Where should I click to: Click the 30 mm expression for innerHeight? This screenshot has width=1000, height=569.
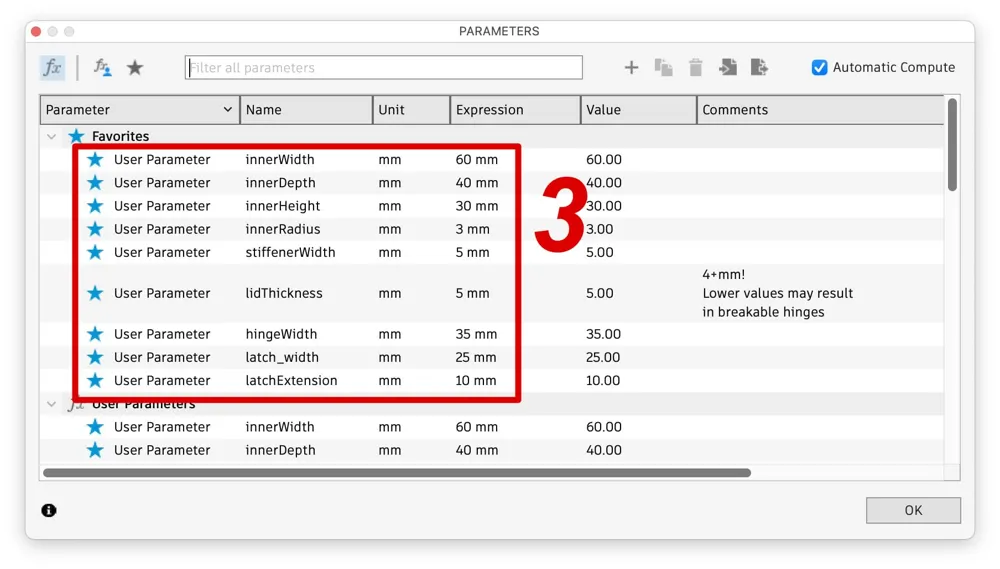pos(476,206)
